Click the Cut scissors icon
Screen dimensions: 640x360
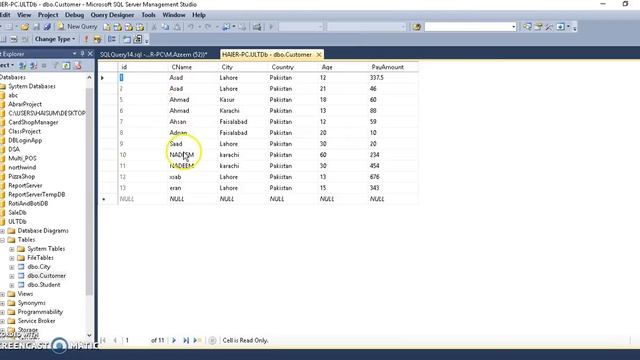(154, 27)
